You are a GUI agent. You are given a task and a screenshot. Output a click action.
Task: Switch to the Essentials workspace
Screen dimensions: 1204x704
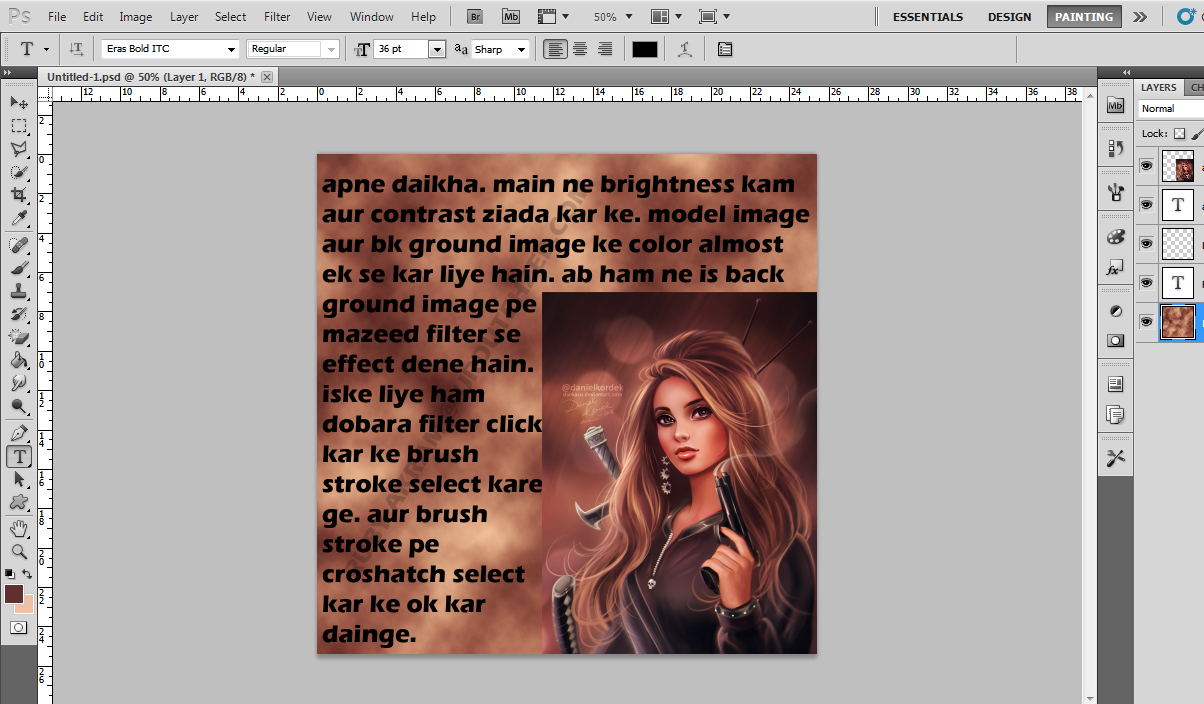pyautogui.click(x=928, y=17)
